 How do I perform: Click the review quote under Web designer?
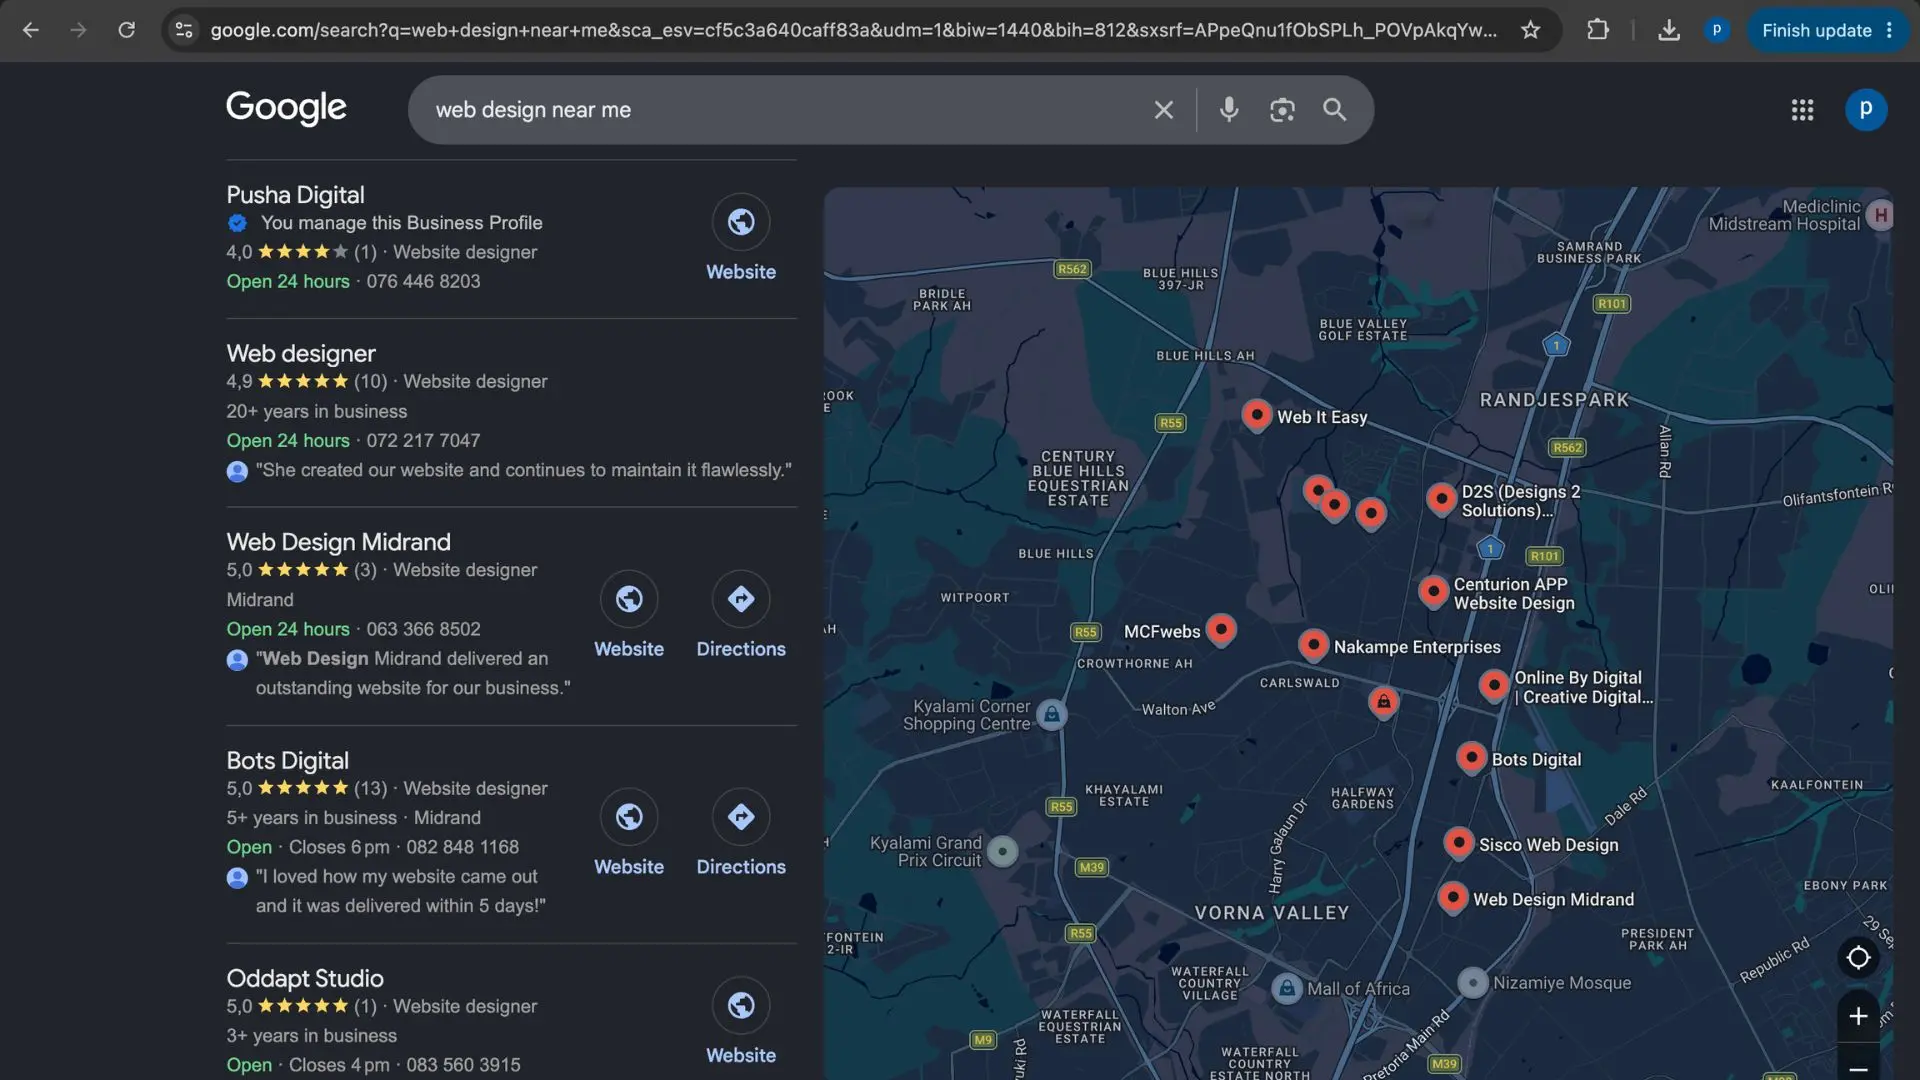(523, 470)
